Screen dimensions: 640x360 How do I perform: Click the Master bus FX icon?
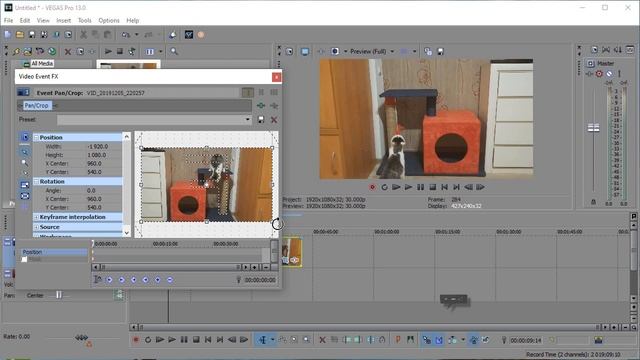click(x=590, y=74)
